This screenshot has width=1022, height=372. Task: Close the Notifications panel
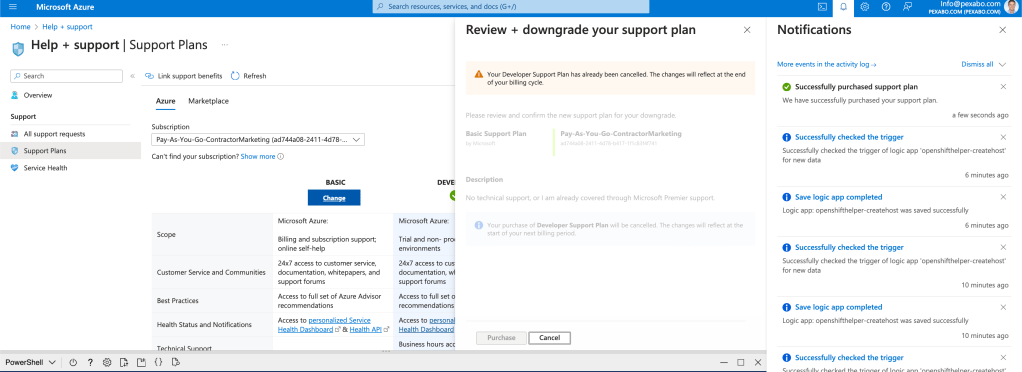1002,30
